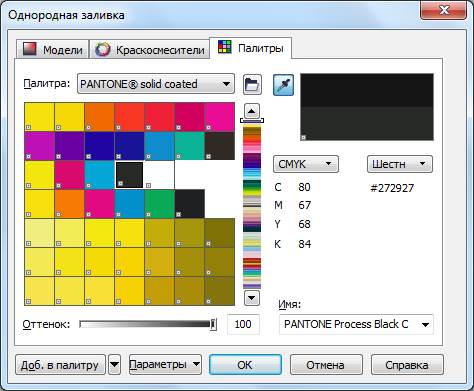Switch to the Краскосмесители tab

coord(150,49)
